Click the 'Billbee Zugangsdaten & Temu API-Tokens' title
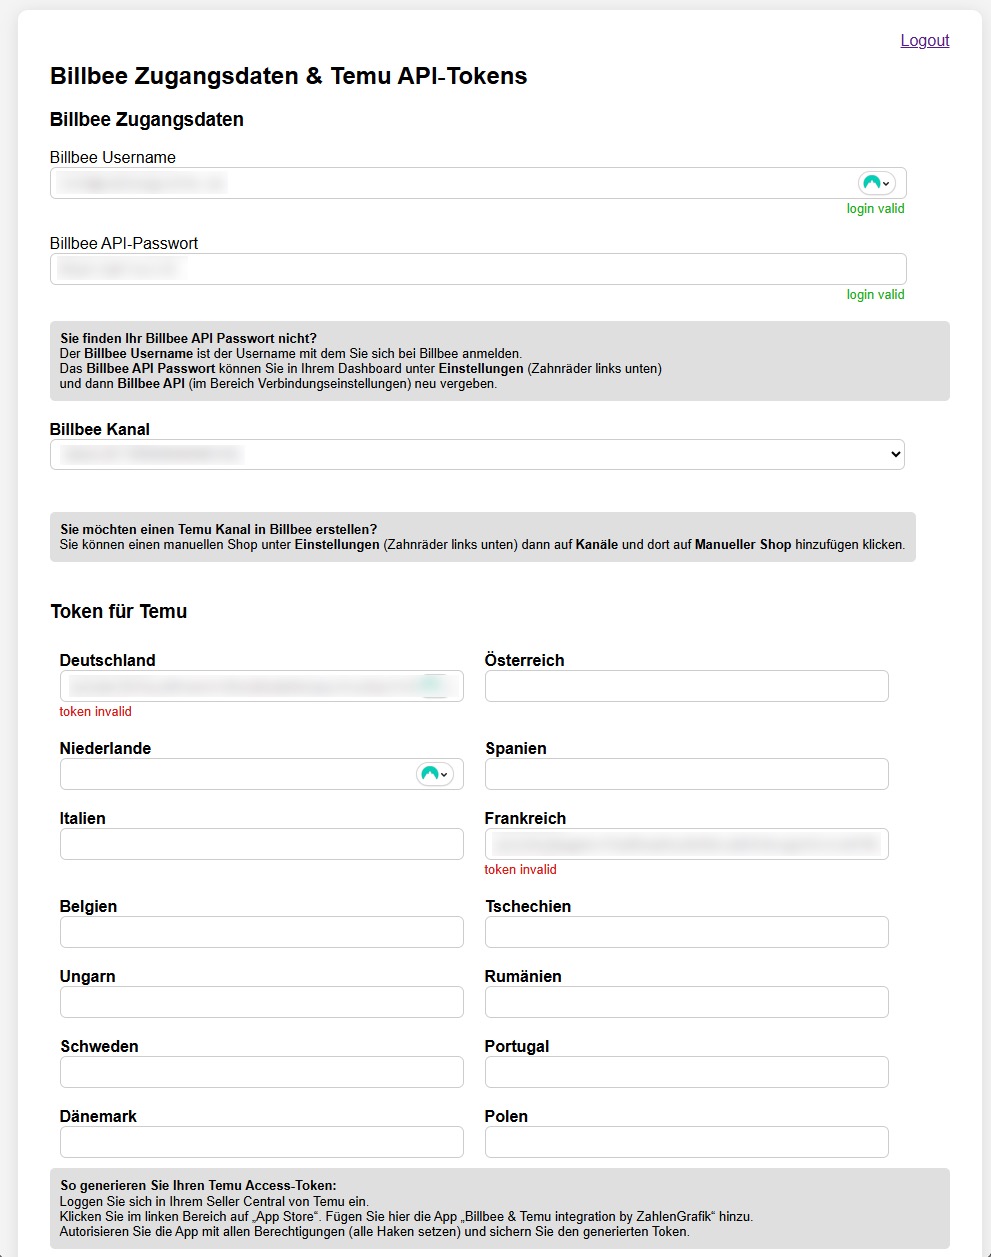The width and height of the screenshot is (991, 1257). (289, 76)
